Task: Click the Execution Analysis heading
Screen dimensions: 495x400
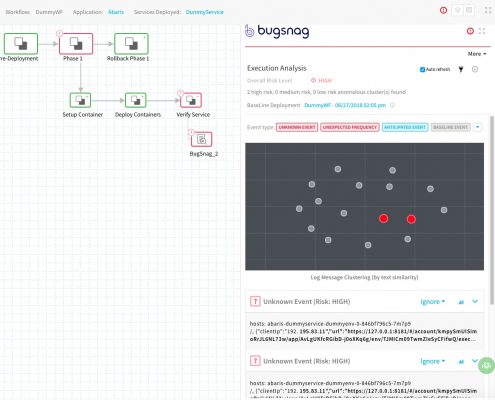Action: tap(277, 68)
